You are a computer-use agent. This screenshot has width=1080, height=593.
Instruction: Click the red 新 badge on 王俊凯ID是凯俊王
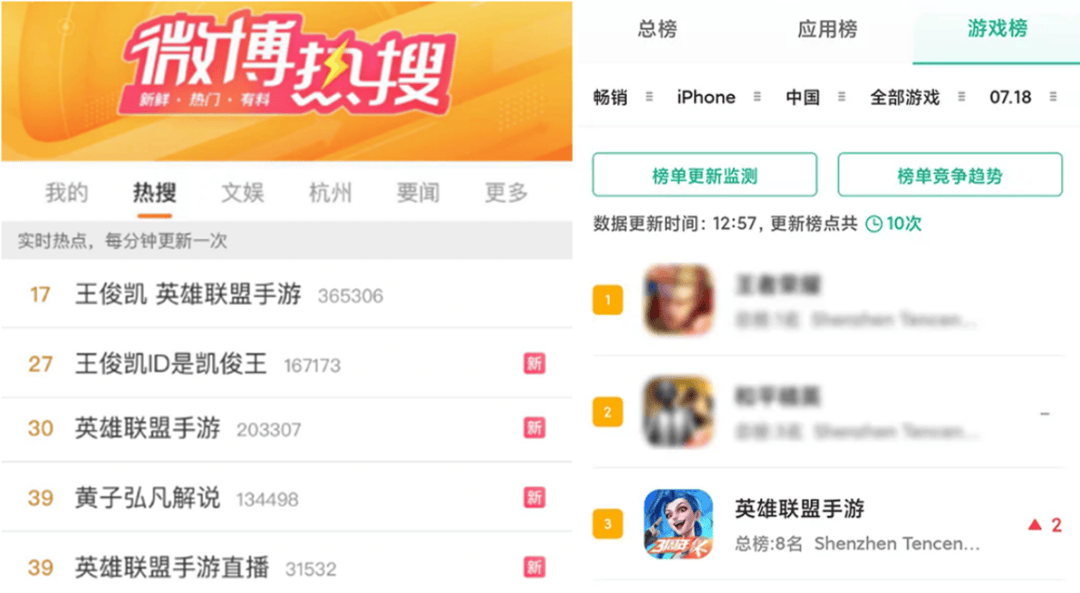(x=534, y=363)
